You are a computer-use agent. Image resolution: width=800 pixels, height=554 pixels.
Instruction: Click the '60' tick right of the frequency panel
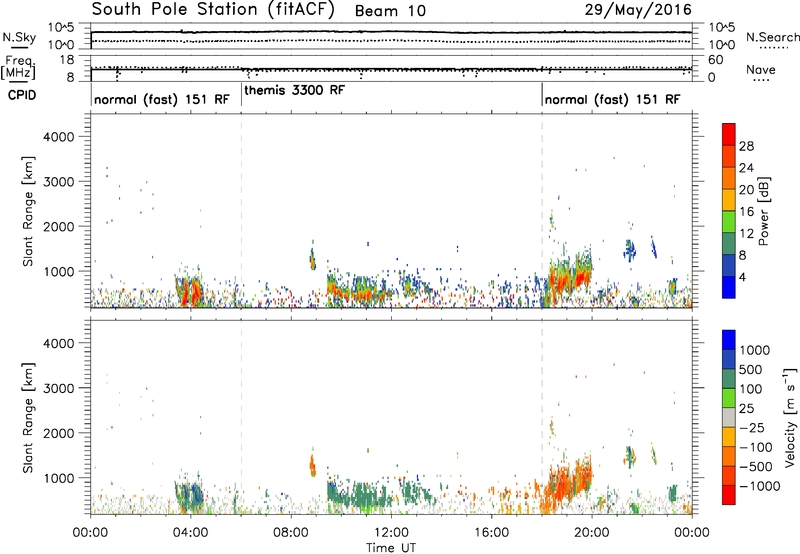pyautogui.click(x=715, y=60)
